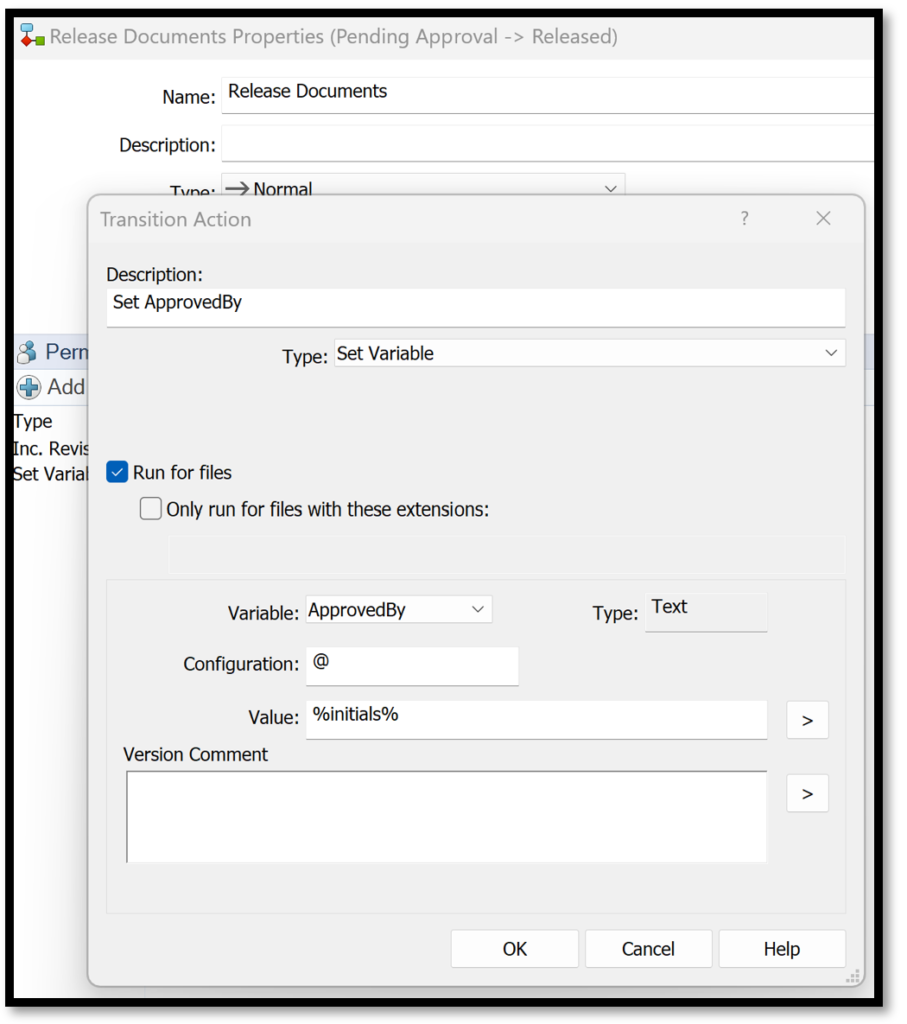The width and height of the screenshot is (907, 1024).
Task: Open context help via the question mark icon
Action: click(x=744, y=218)
